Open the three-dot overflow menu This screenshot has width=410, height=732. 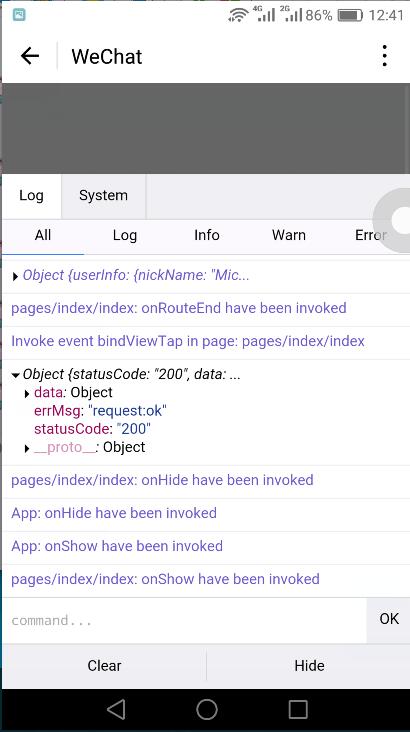coord(384,56)
